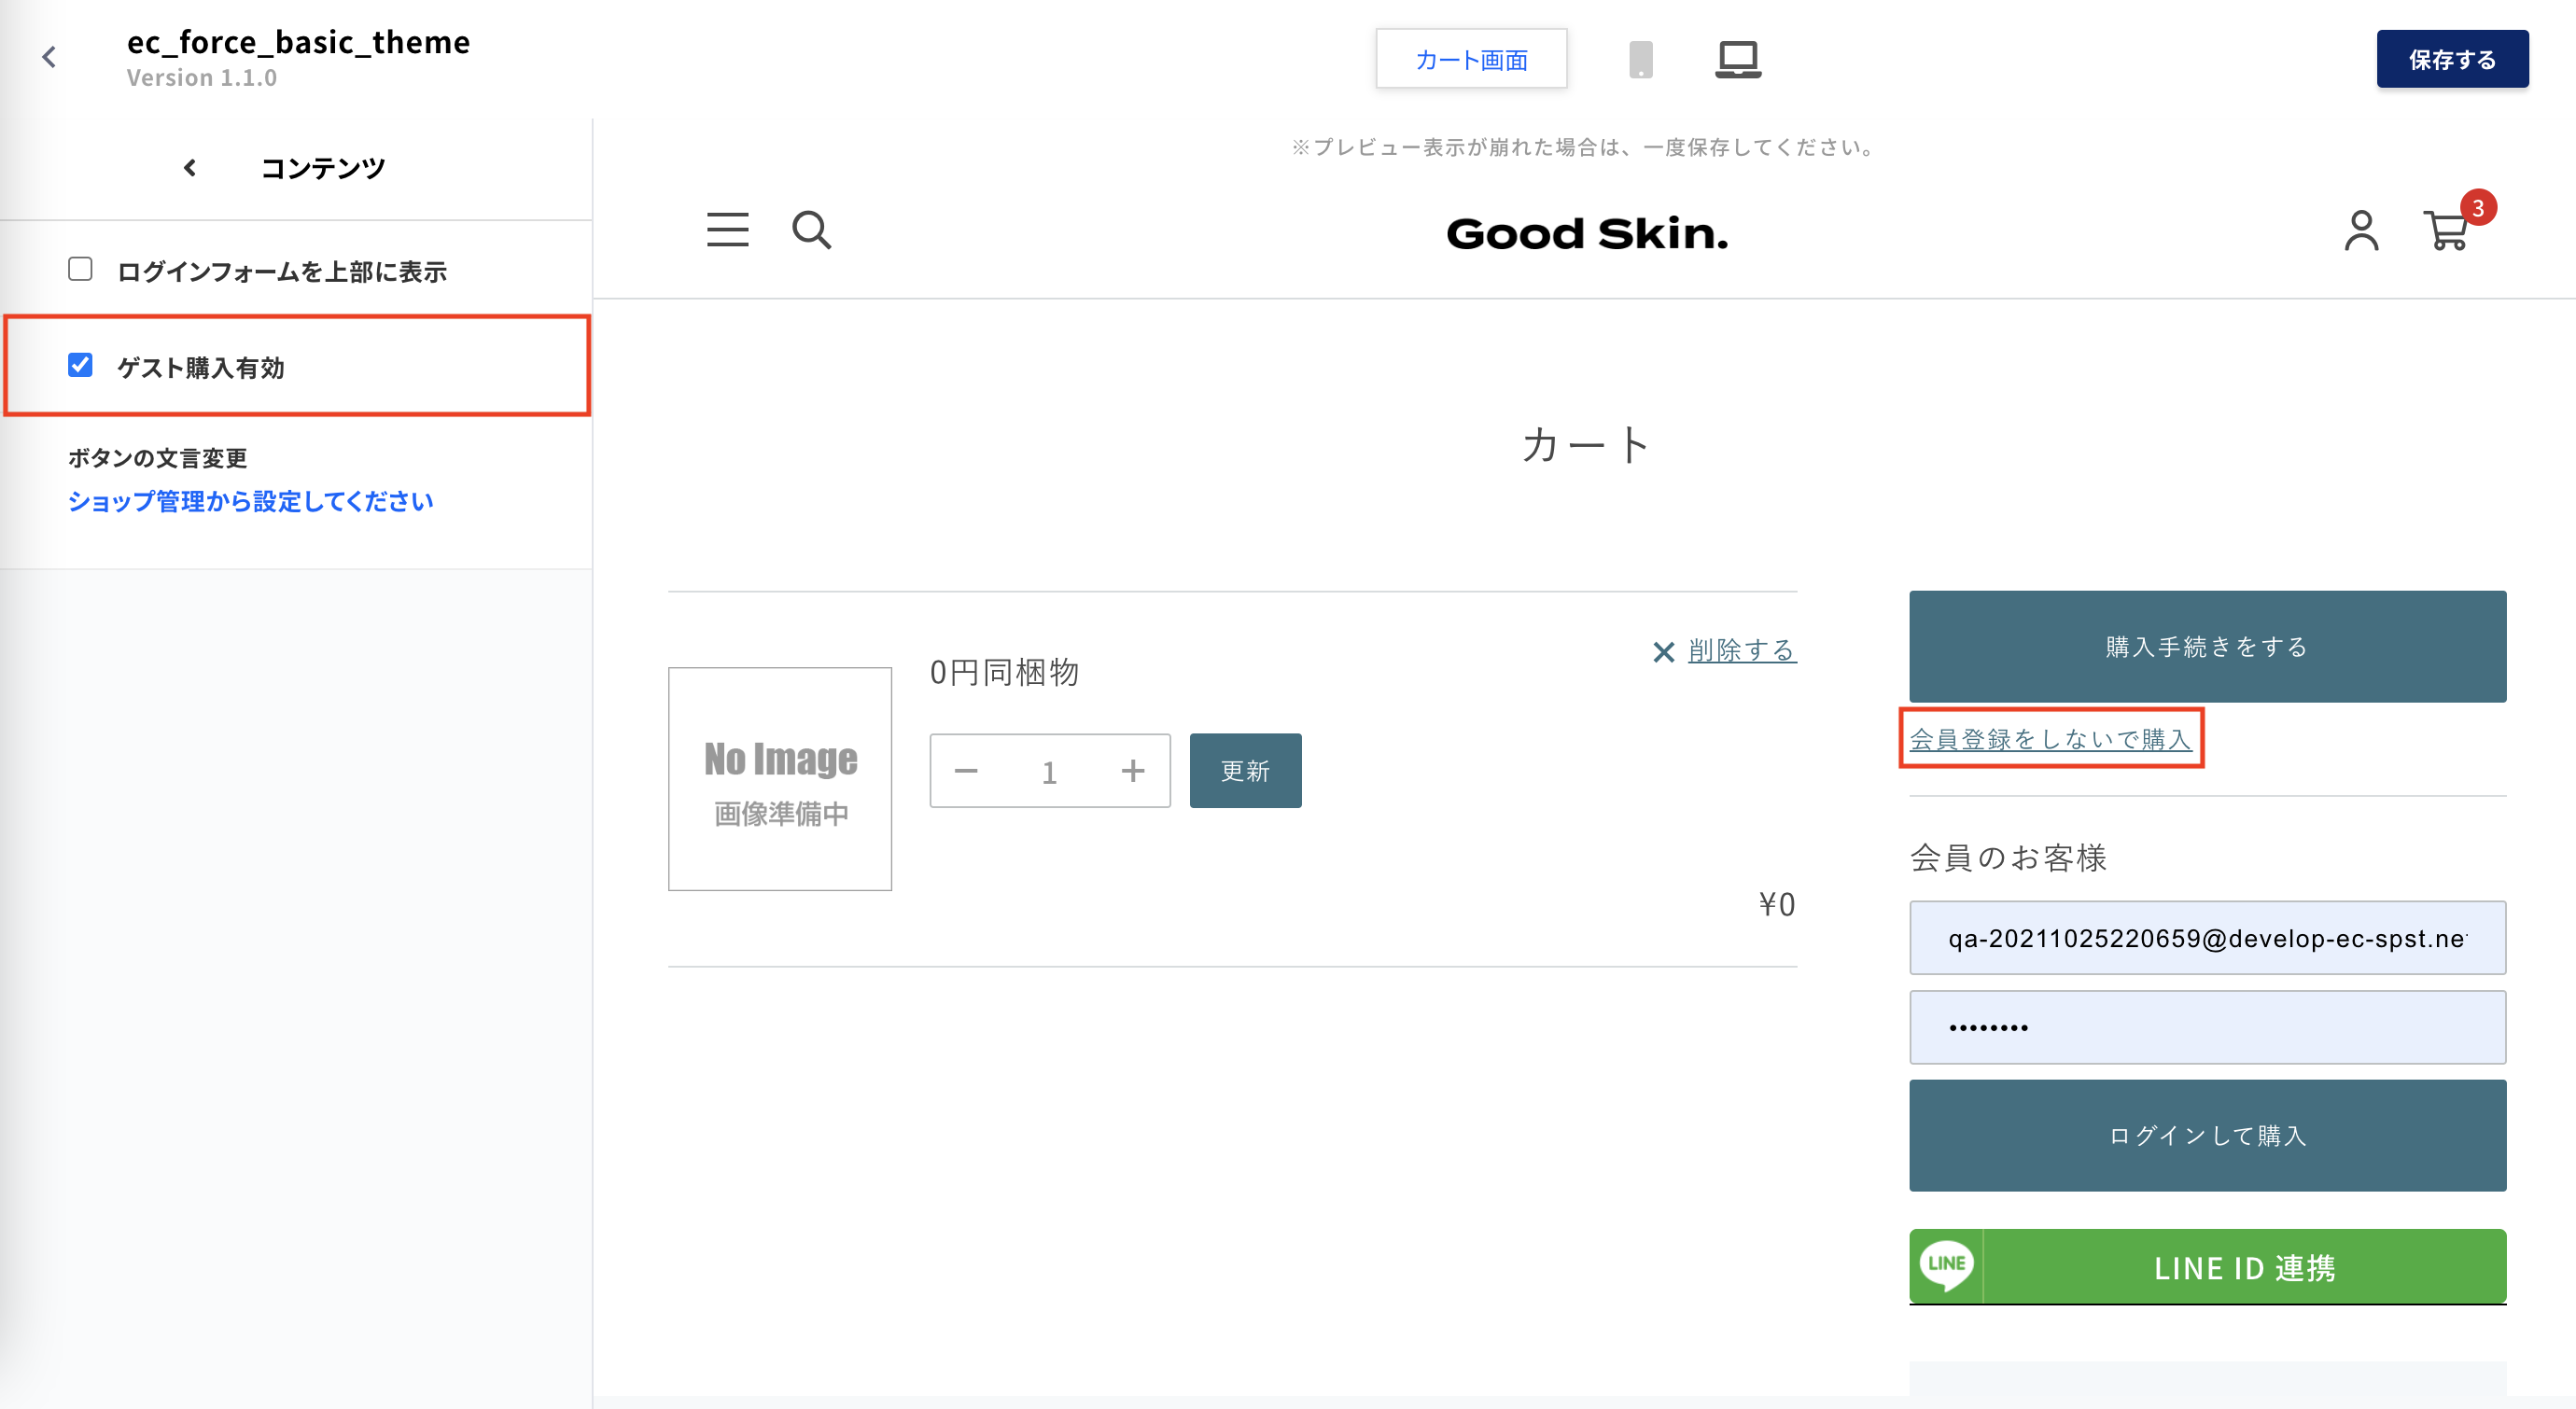Click the LINE logo icon
Screen dimensions: 2576x1409
[1946, 1265]
